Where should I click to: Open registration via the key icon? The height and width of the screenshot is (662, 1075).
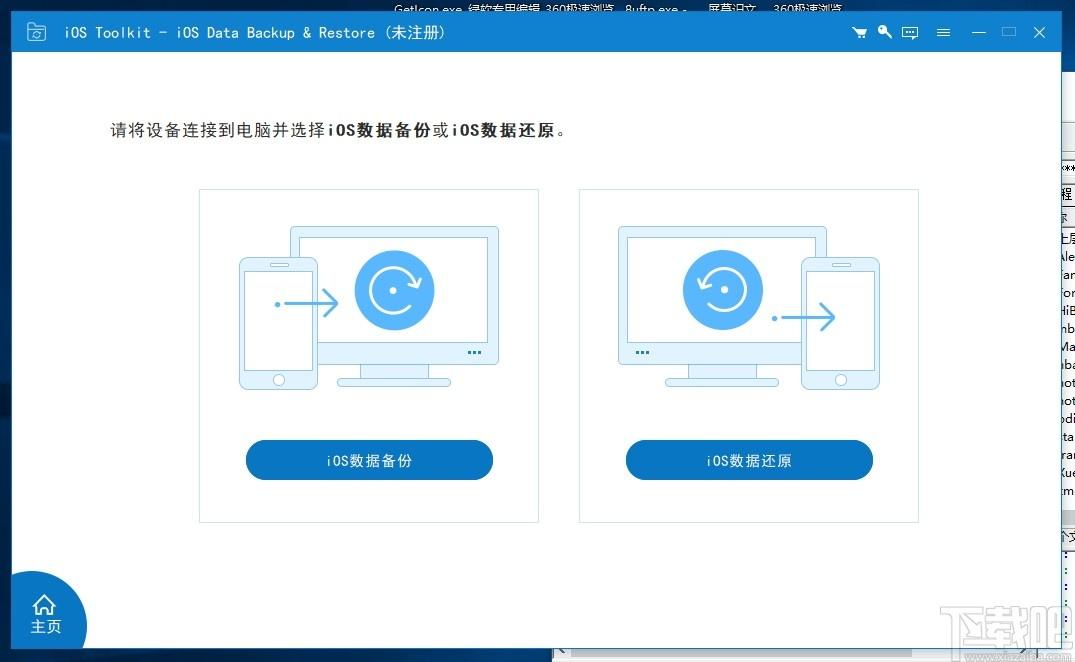pos(884,33)
